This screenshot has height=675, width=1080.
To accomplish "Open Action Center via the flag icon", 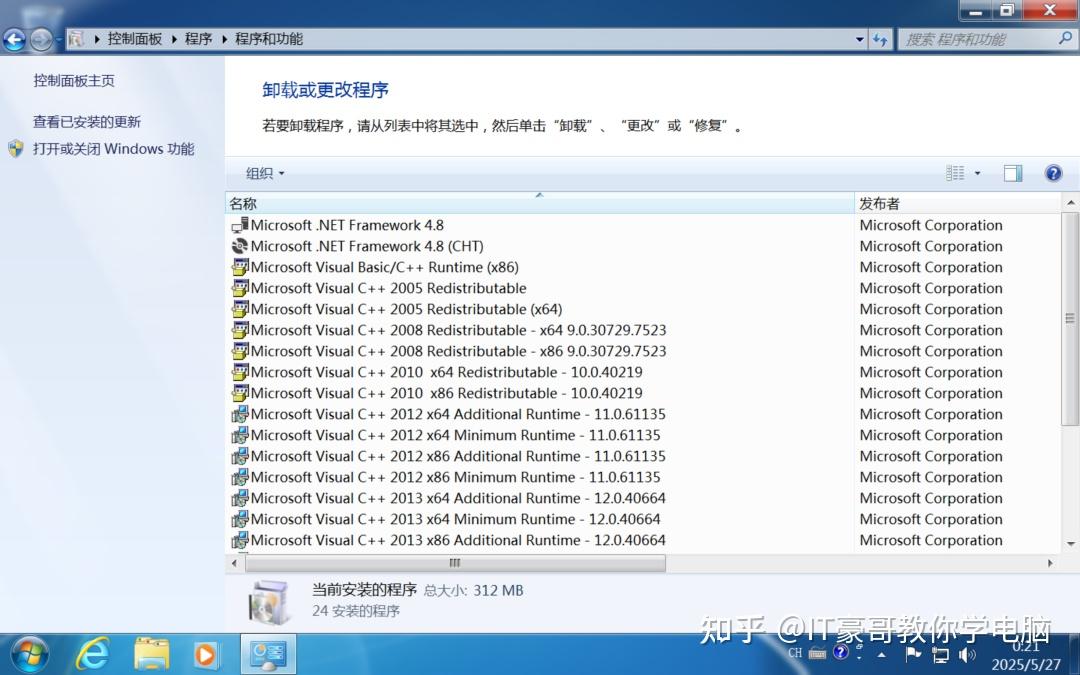I will (912, 654).
